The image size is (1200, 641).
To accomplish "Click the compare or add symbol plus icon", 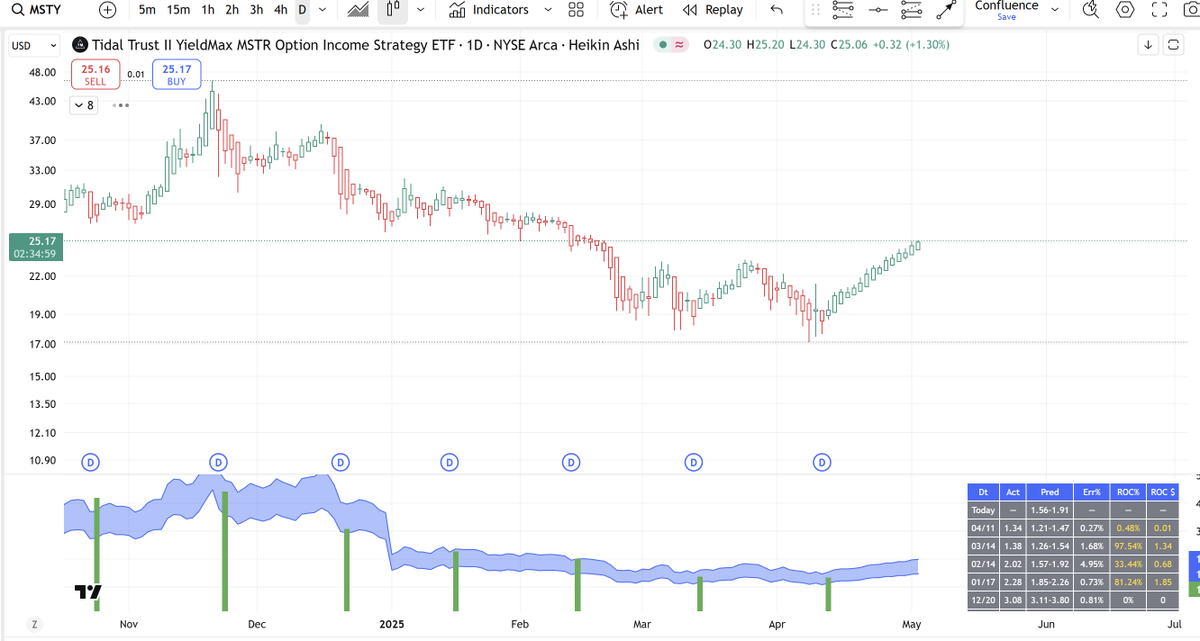I will tap(108, 10).
